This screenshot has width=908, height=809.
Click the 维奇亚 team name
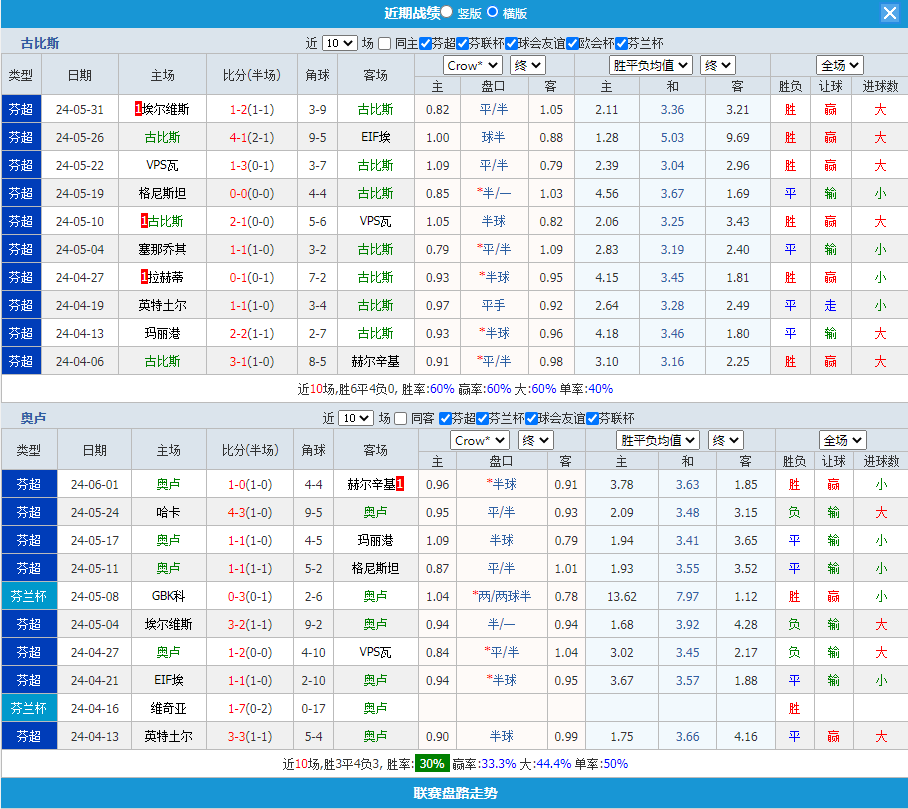[168, 708]
